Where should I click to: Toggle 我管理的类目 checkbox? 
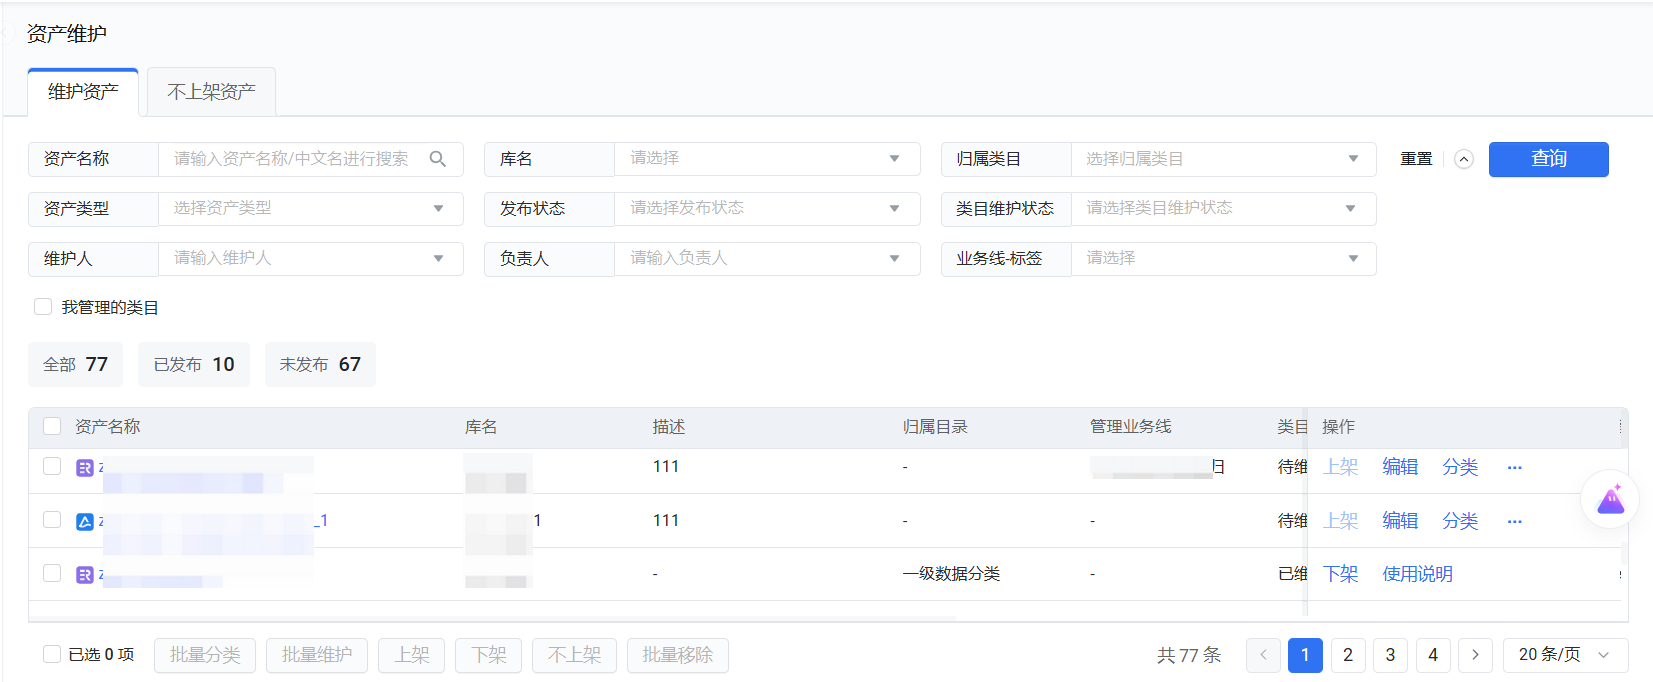[43, 307]
